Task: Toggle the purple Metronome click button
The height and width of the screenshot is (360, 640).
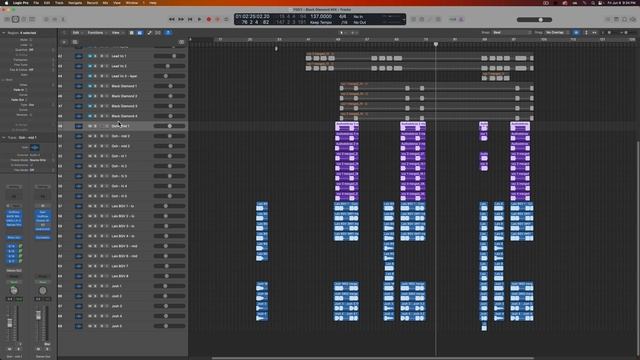Action: coord(462,19)
